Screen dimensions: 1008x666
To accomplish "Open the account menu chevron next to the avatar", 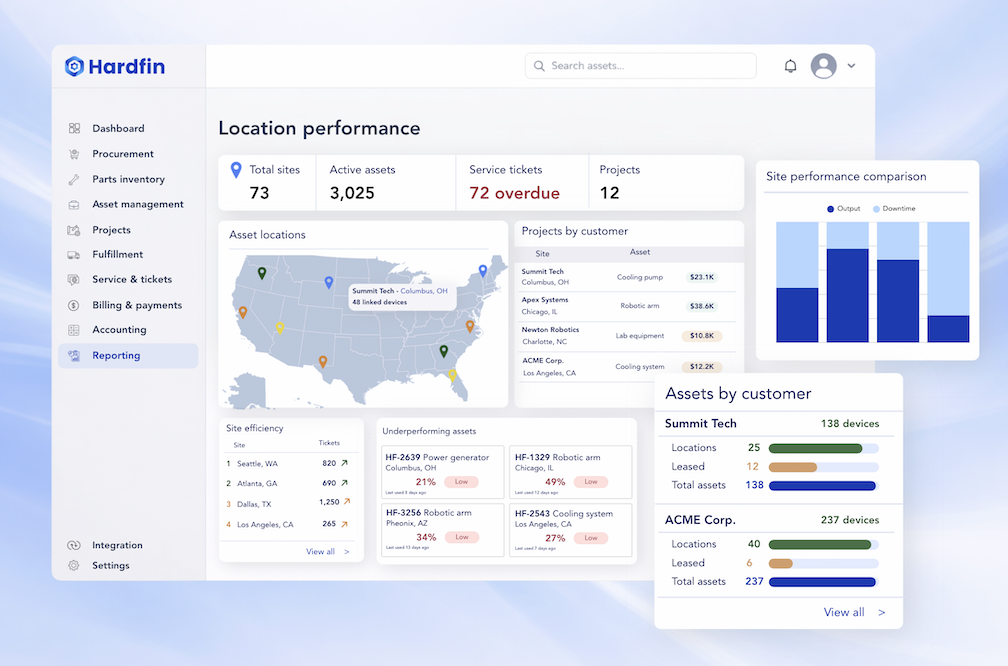I will 851,65.
